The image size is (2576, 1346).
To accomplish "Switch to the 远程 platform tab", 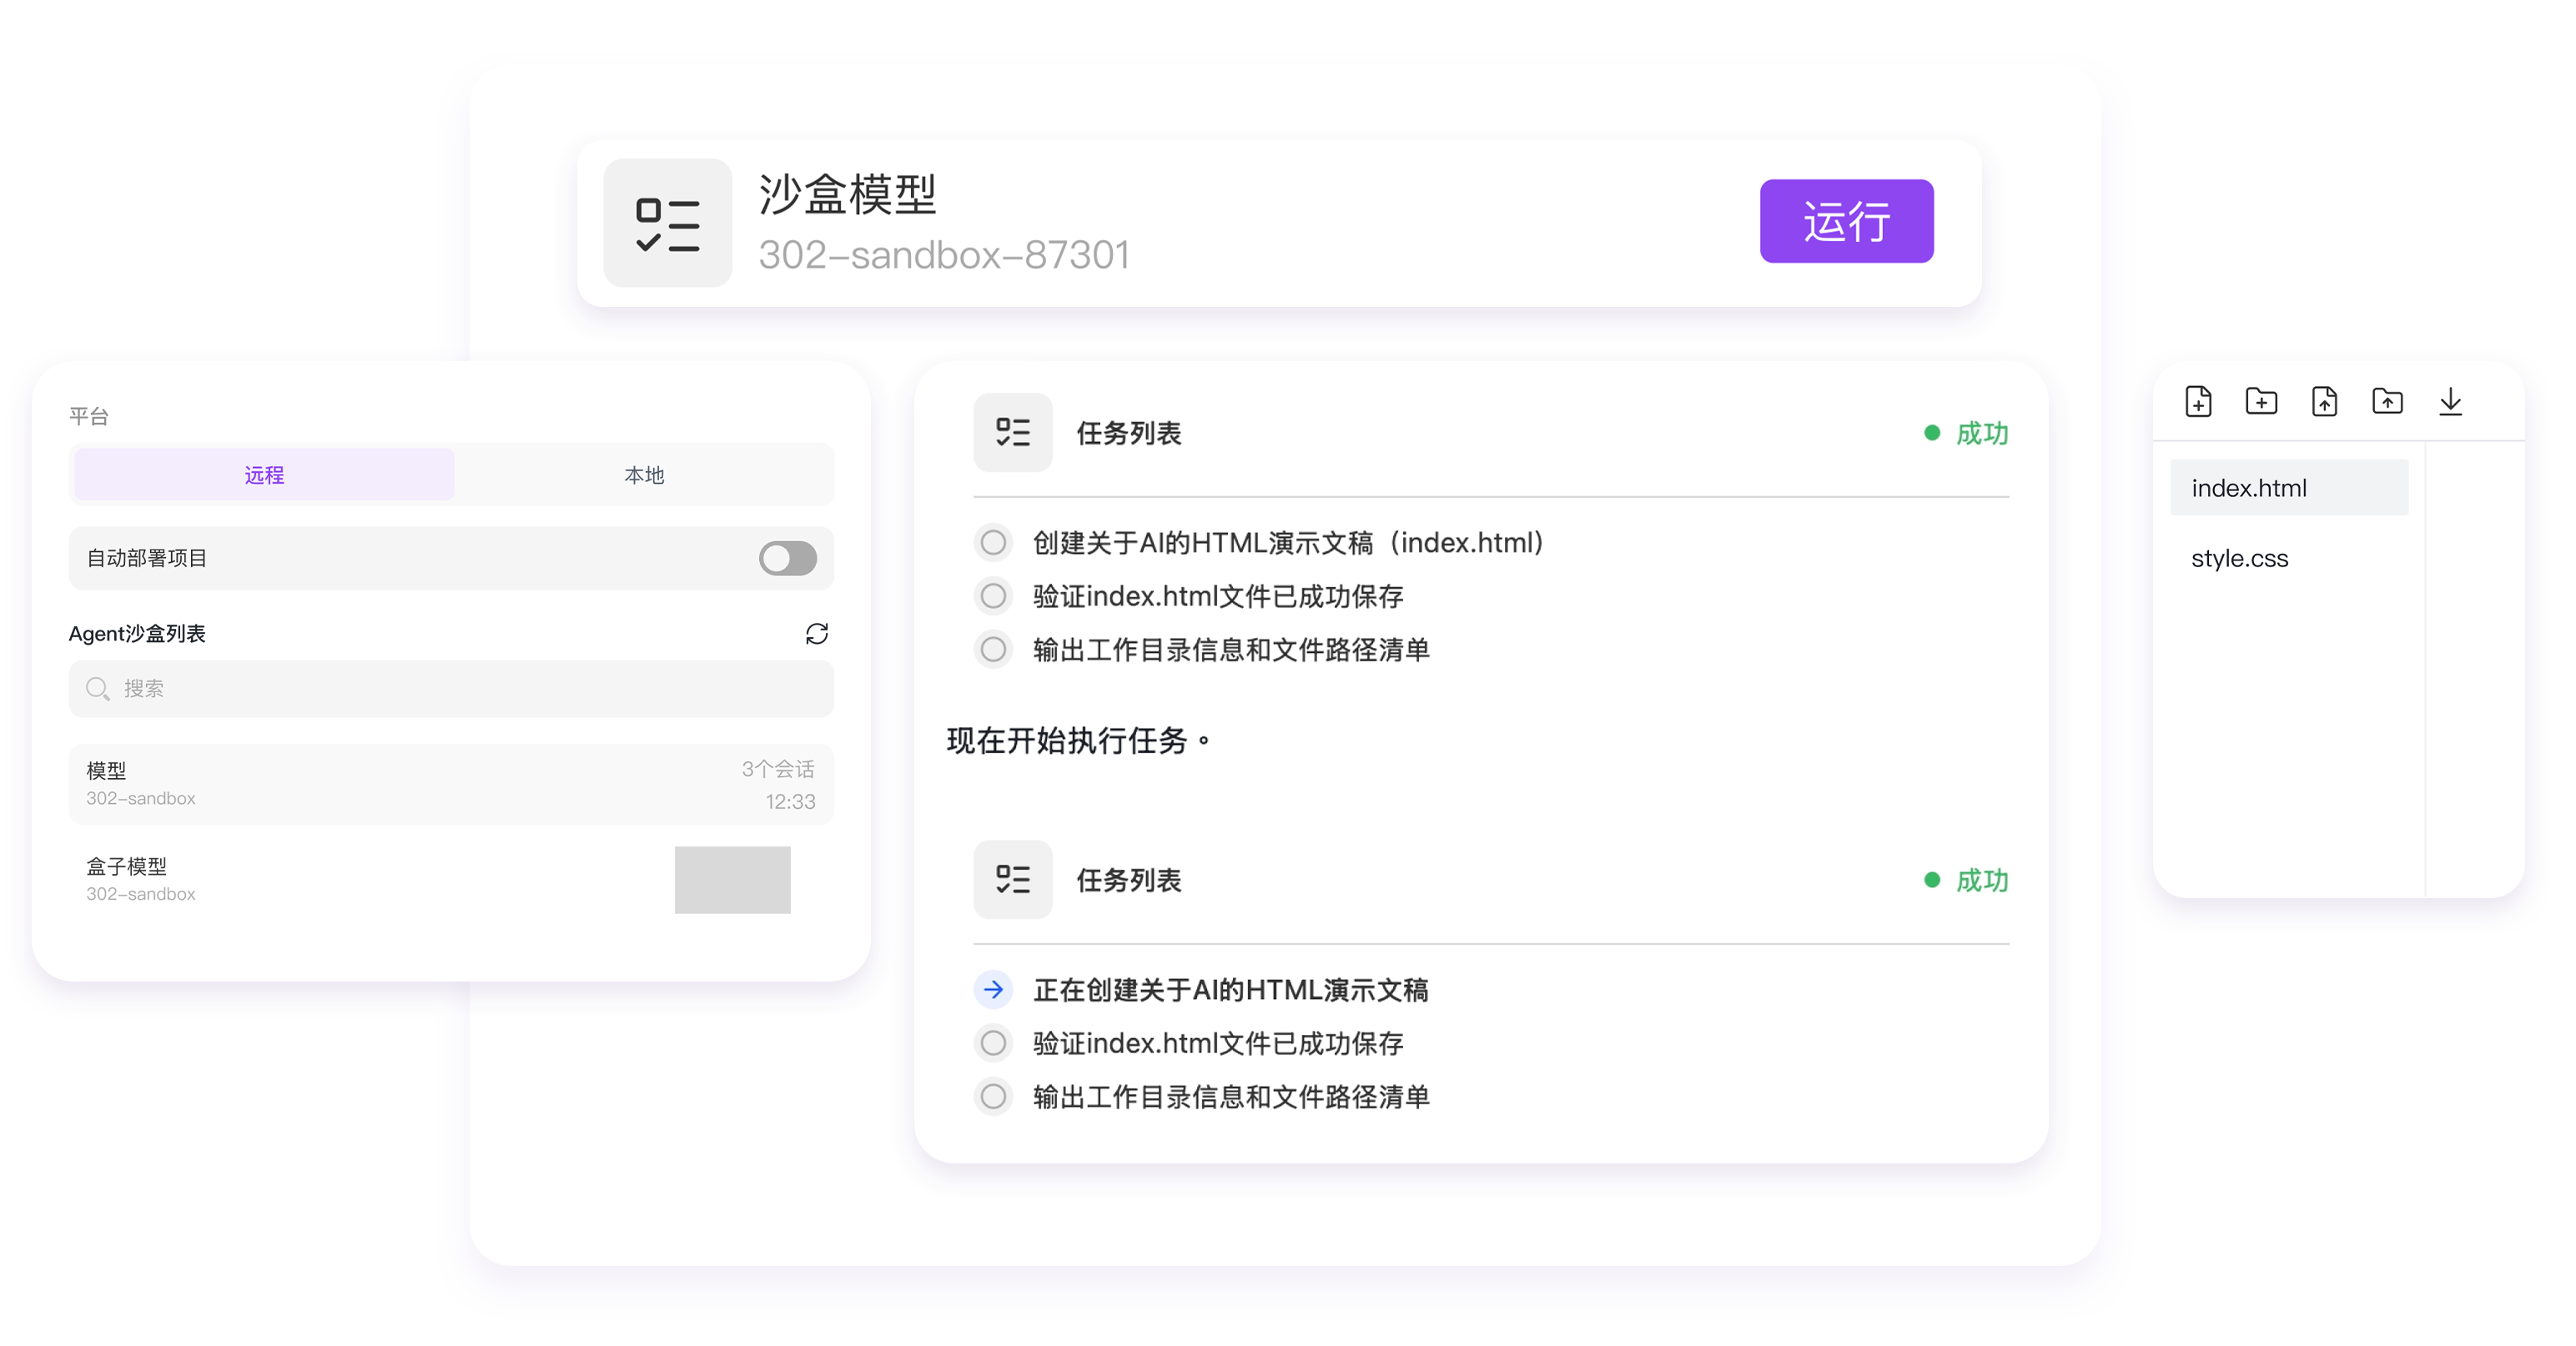I will point(264,475).
